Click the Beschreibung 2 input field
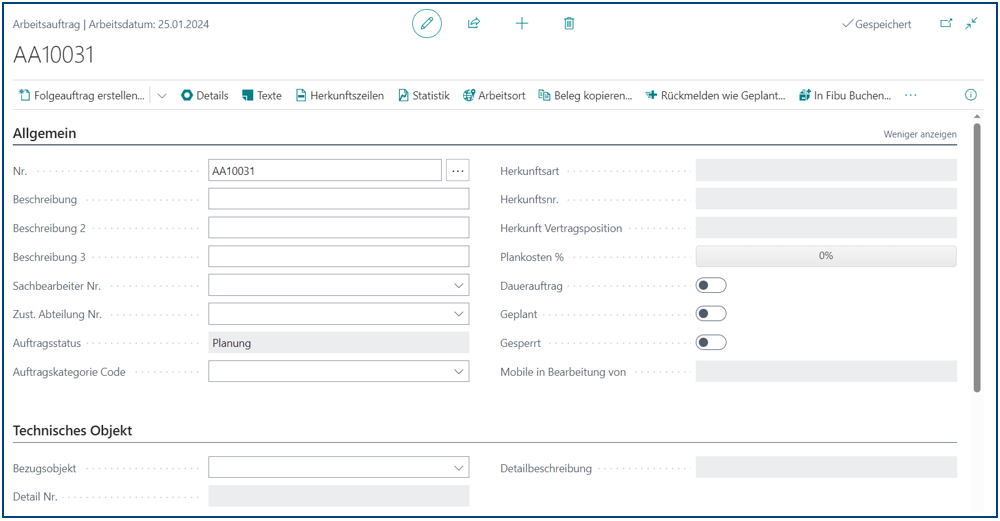1000x521 pixels. 339,228
